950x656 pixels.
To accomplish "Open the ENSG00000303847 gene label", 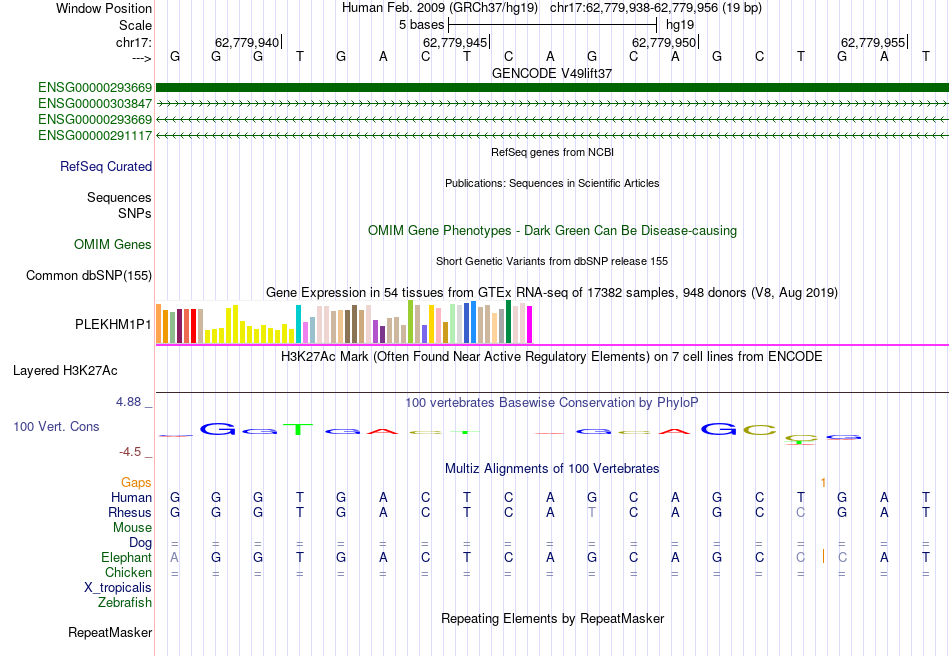I will tap(95, 104).
